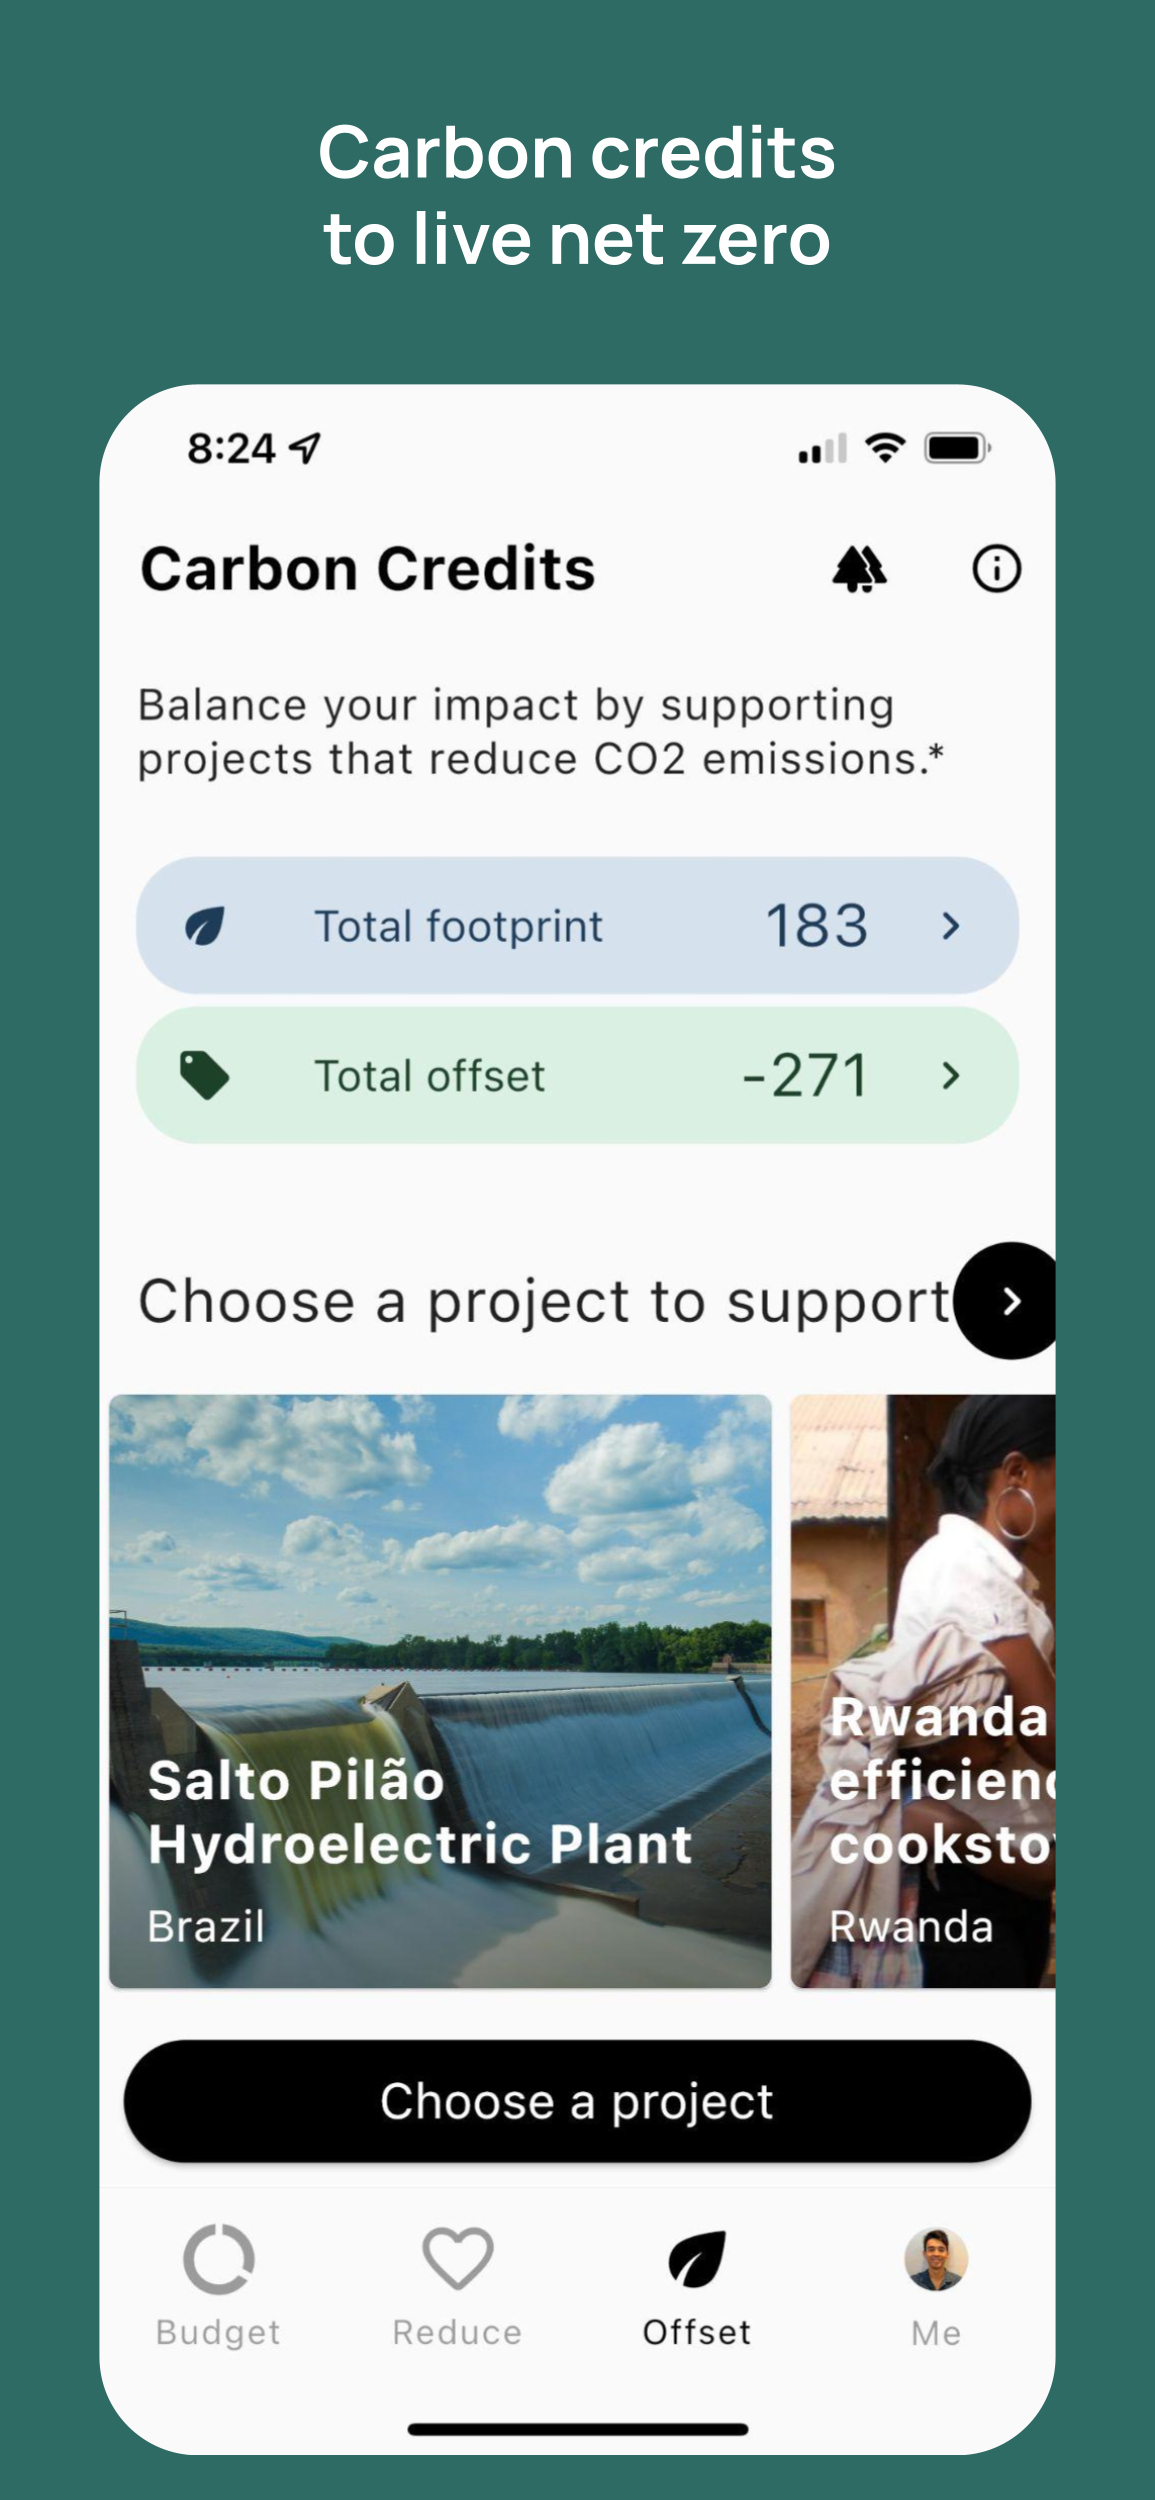The image size is (1155, 2500).
Task: Switch to the Reduce tab label
Action: pyautogui.click(x=457, y=2333)
